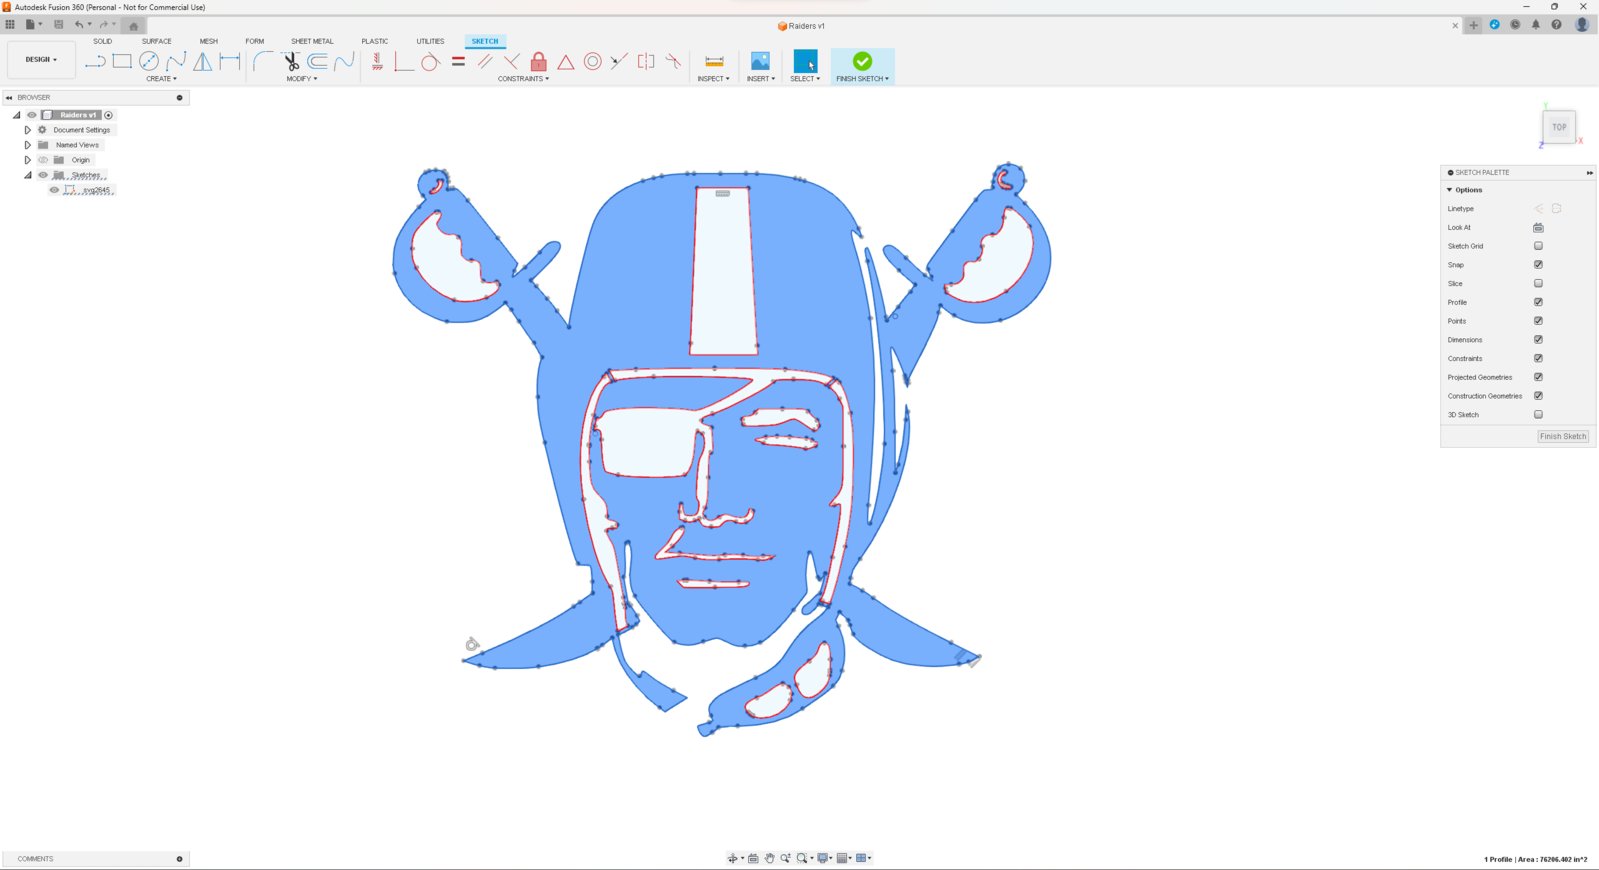Apply the Fix/Unfix lock constraint
1599x870 pixels.
tap(539, 61)
